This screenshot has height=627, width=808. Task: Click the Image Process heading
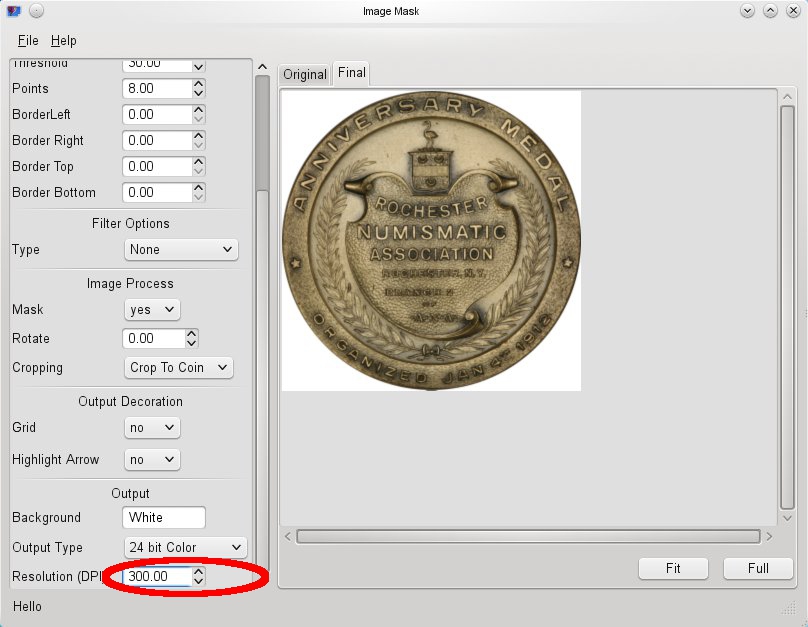(130, 284)
